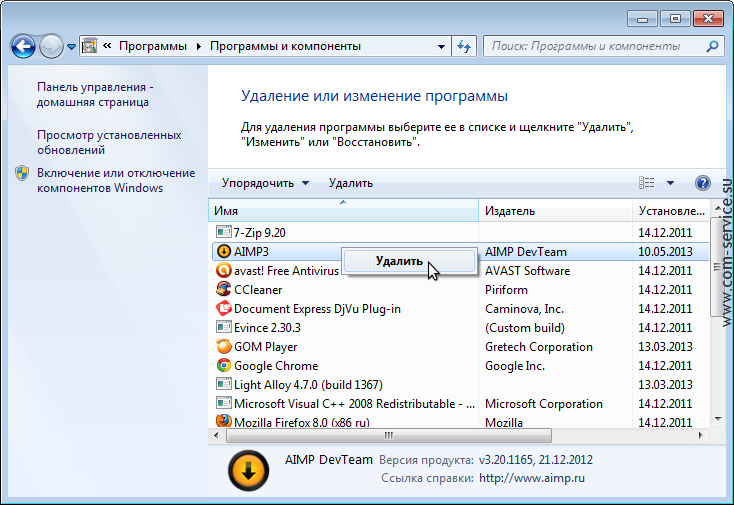Open the address bar history dropdown
The width and height of the screenshot is (734, 505).
coord(441,46)
